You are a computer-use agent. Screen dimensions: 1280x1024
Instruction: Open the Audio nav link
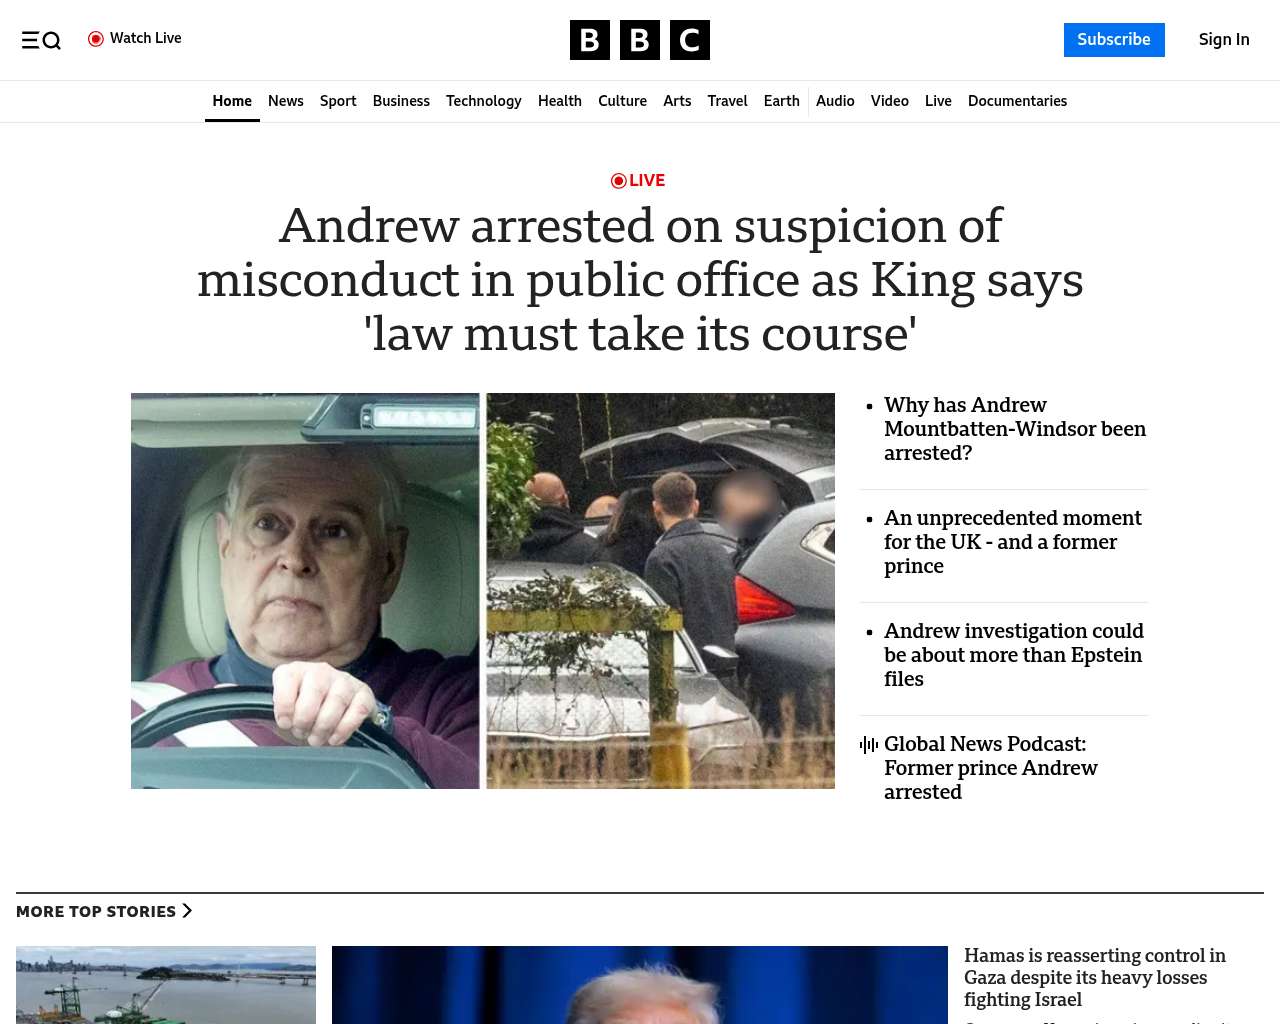click(835, 101)
